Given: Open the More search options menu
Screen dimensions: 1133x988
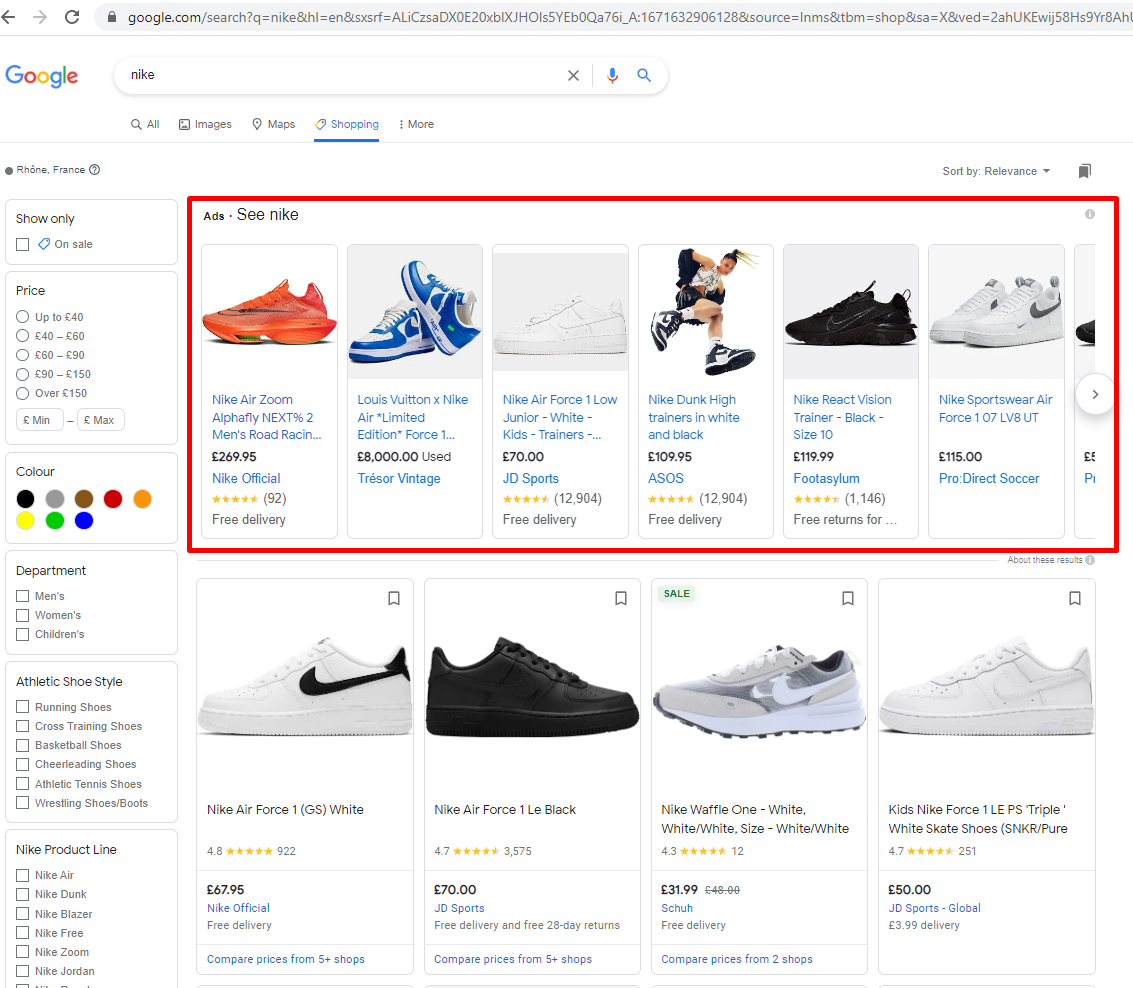Looking at the screenshot, I should pyautogui.click(x=416, y=124).
